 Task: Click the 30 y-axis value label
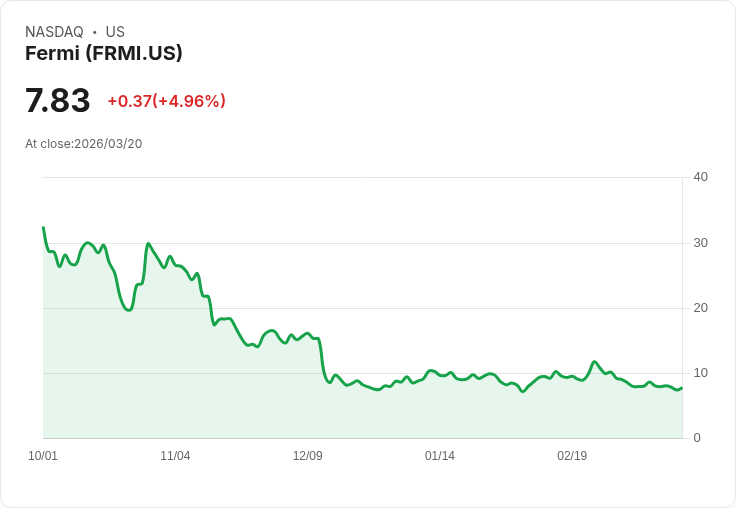tap(700, 243)
